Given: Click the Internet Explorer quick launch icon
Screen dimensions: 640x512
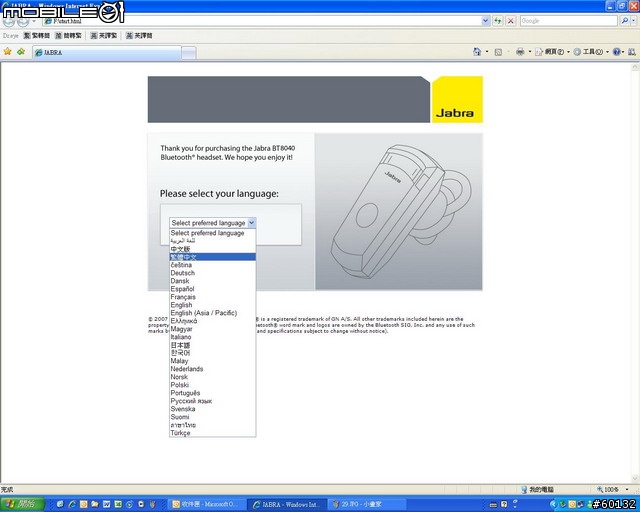Looking at the screenshot, I should tap(72, 505).
